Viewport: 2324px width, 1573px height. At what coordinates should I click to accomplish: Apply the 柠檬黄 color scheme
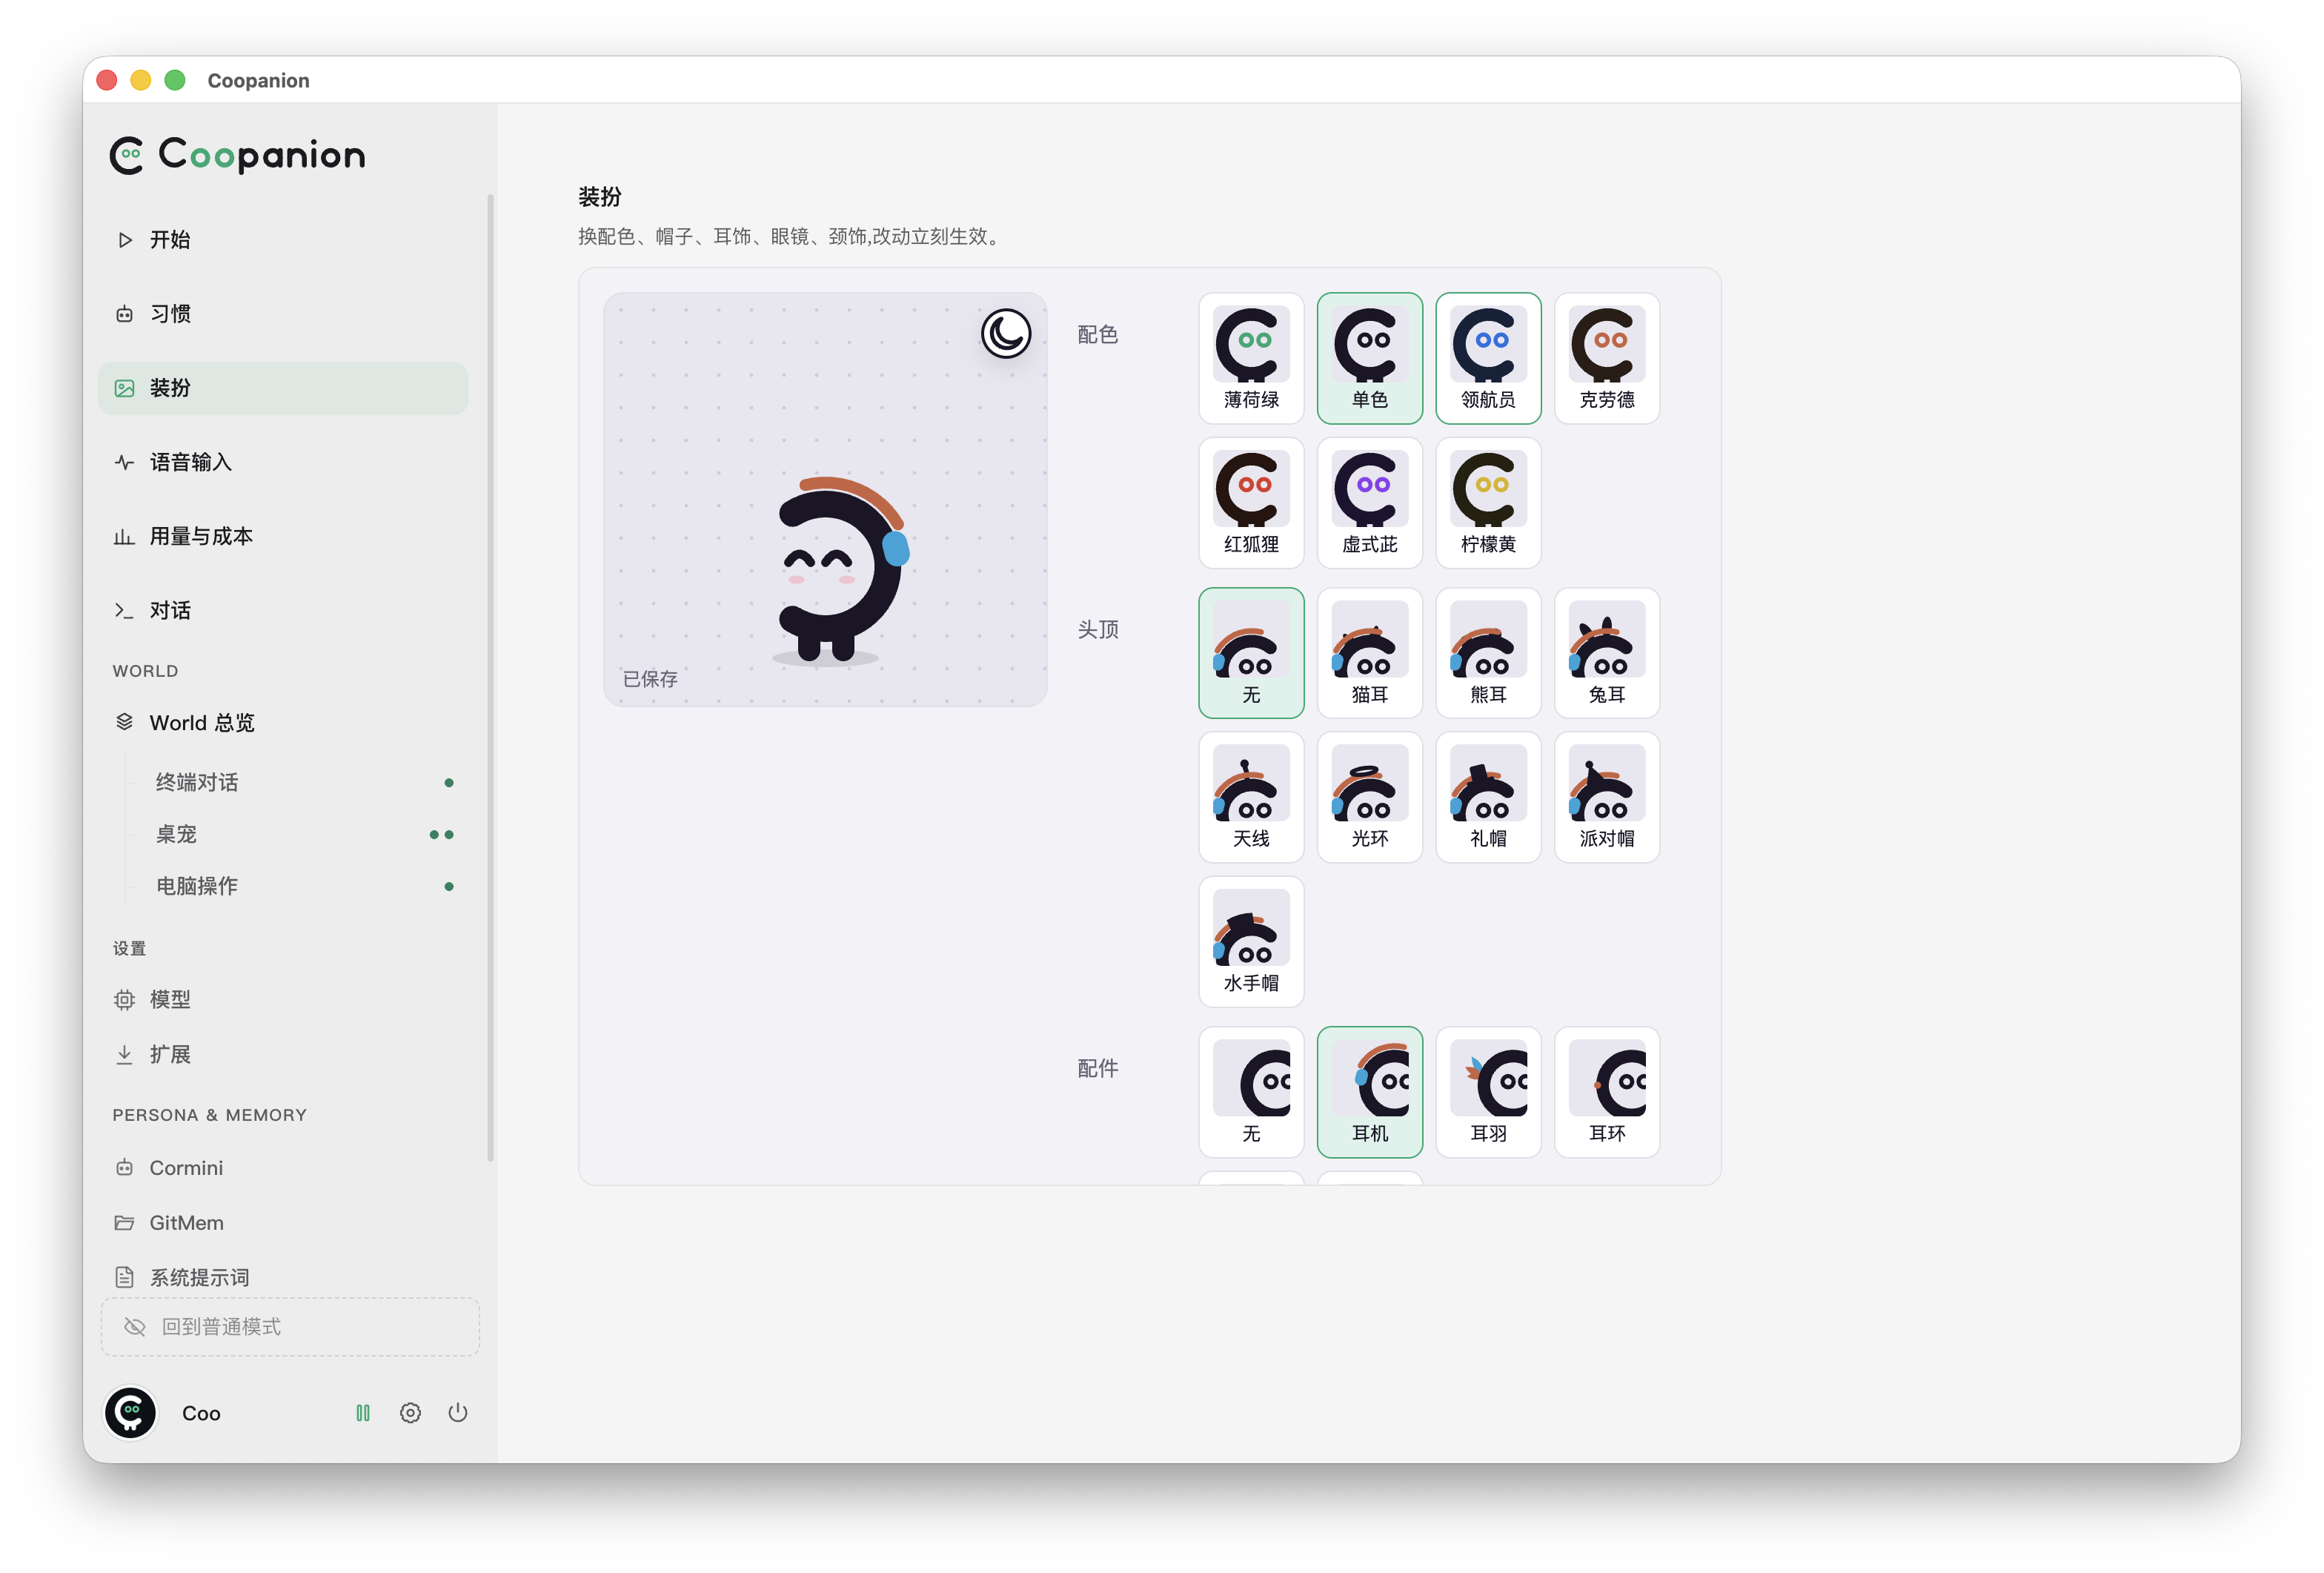pos(1488,503)
